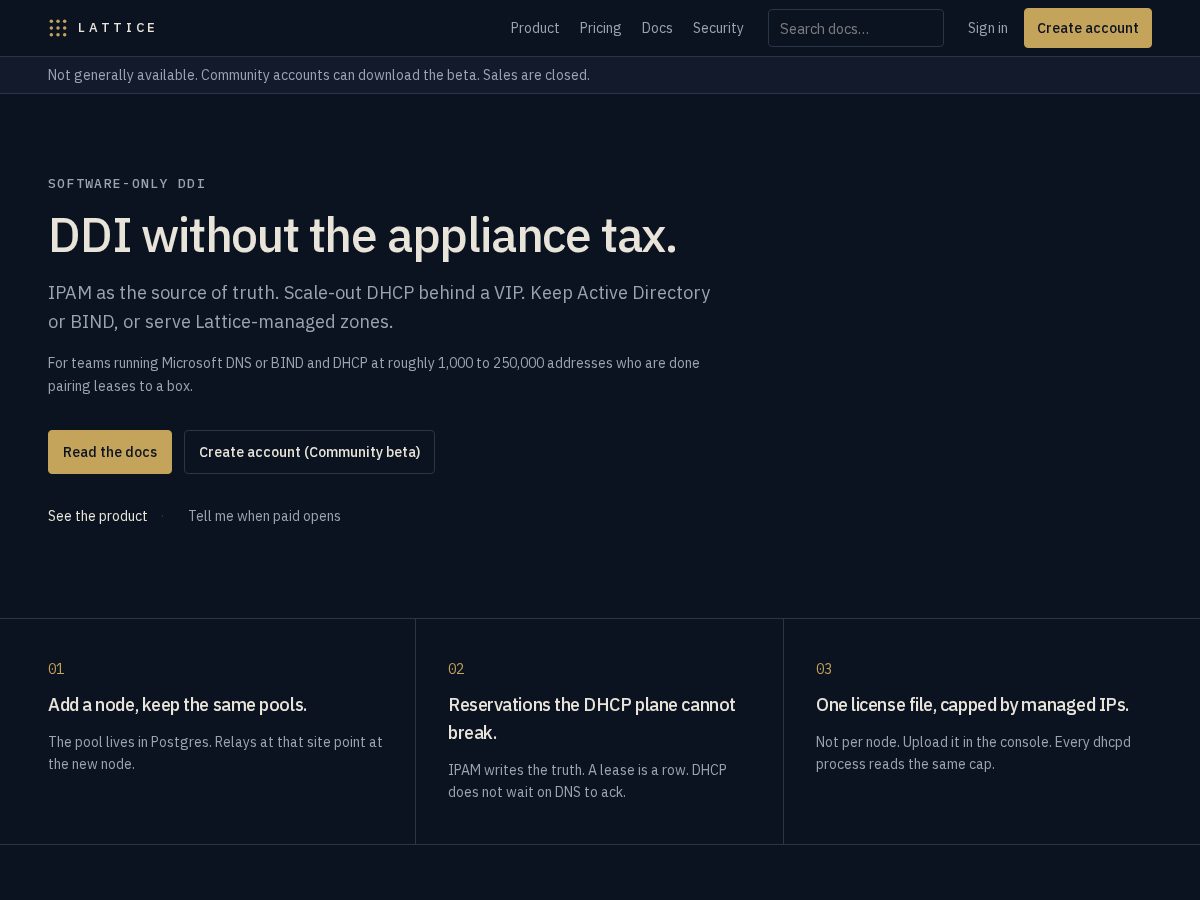The height and width of the screenshot is (900, 1200).
Task: Click The pool lives in Postgres description
Action: tap(215, 753)
